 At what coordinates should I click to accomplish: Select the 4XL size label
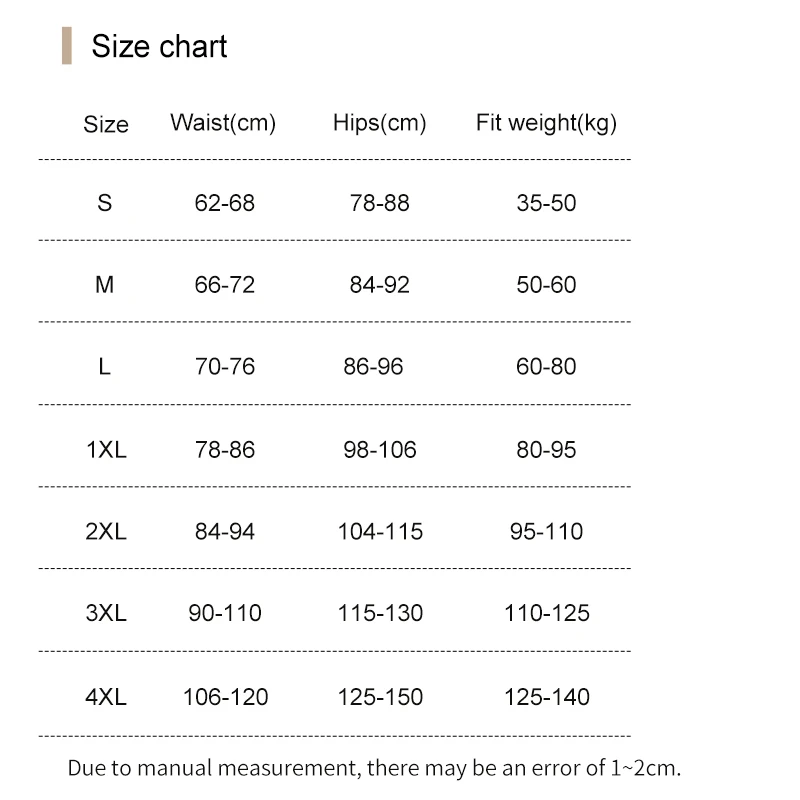(106, 697)
